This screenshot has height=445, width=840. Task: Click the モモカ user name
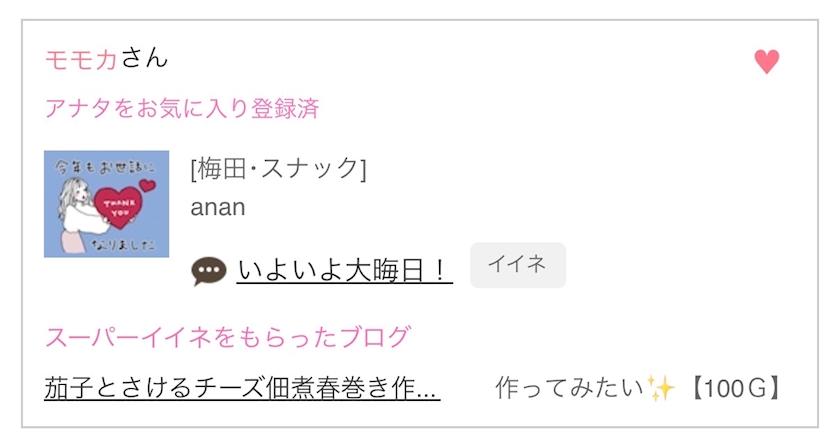81,59
